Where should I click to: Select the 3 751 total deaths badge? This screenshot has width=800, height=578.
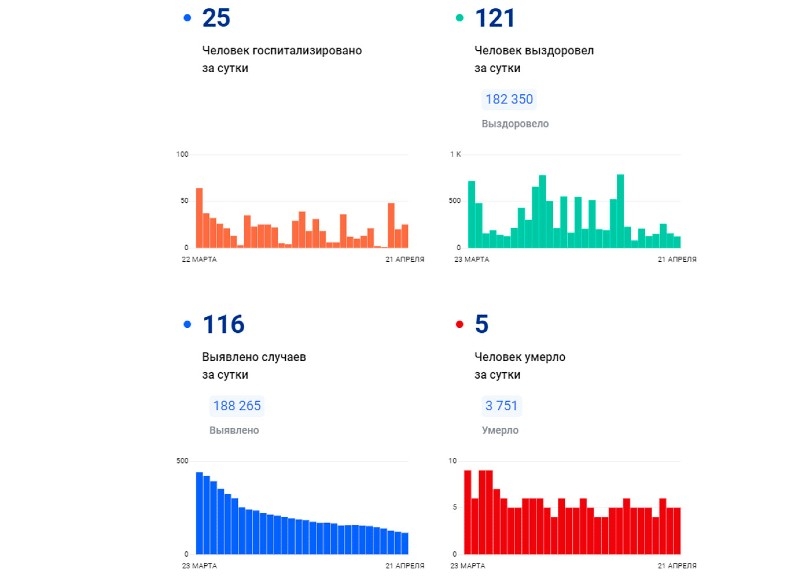click(x=501, y=406)
